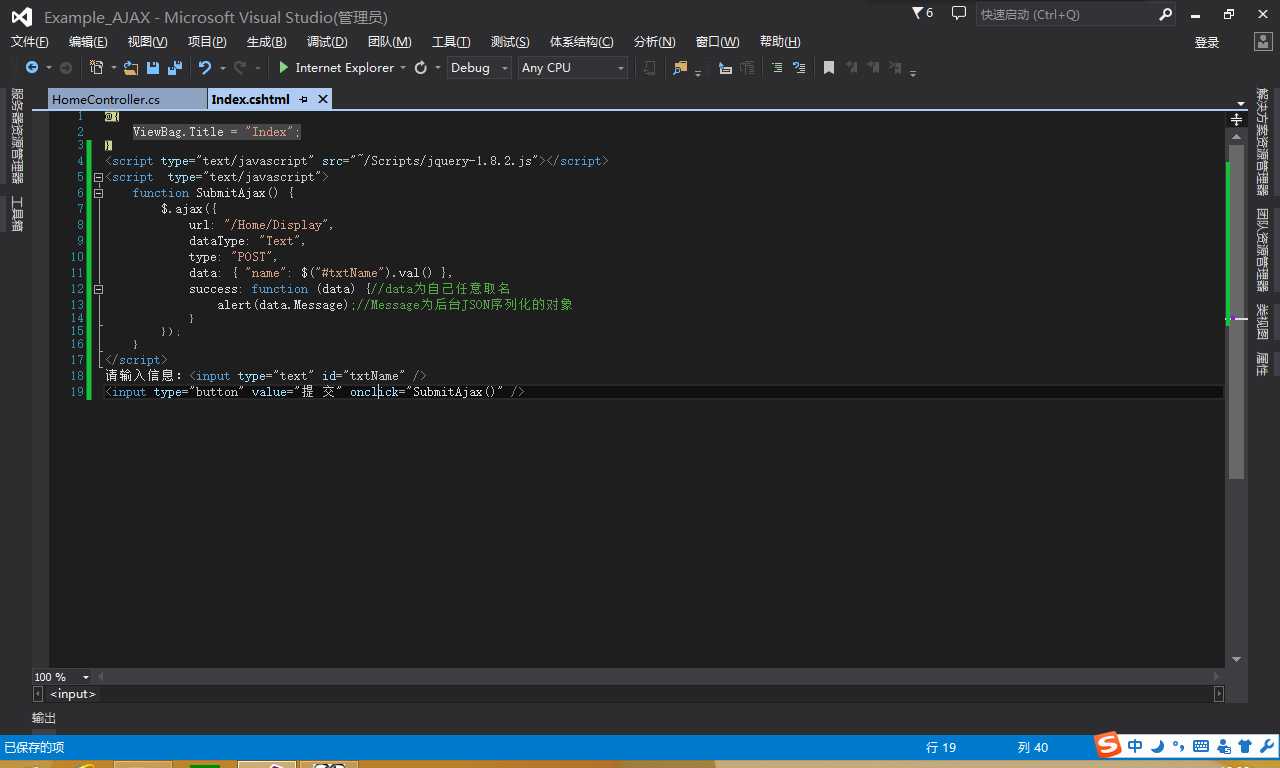Viewport: 1280px width, 768px height.
Task: Open the New Project dropdown arrow
Action: 113,68
